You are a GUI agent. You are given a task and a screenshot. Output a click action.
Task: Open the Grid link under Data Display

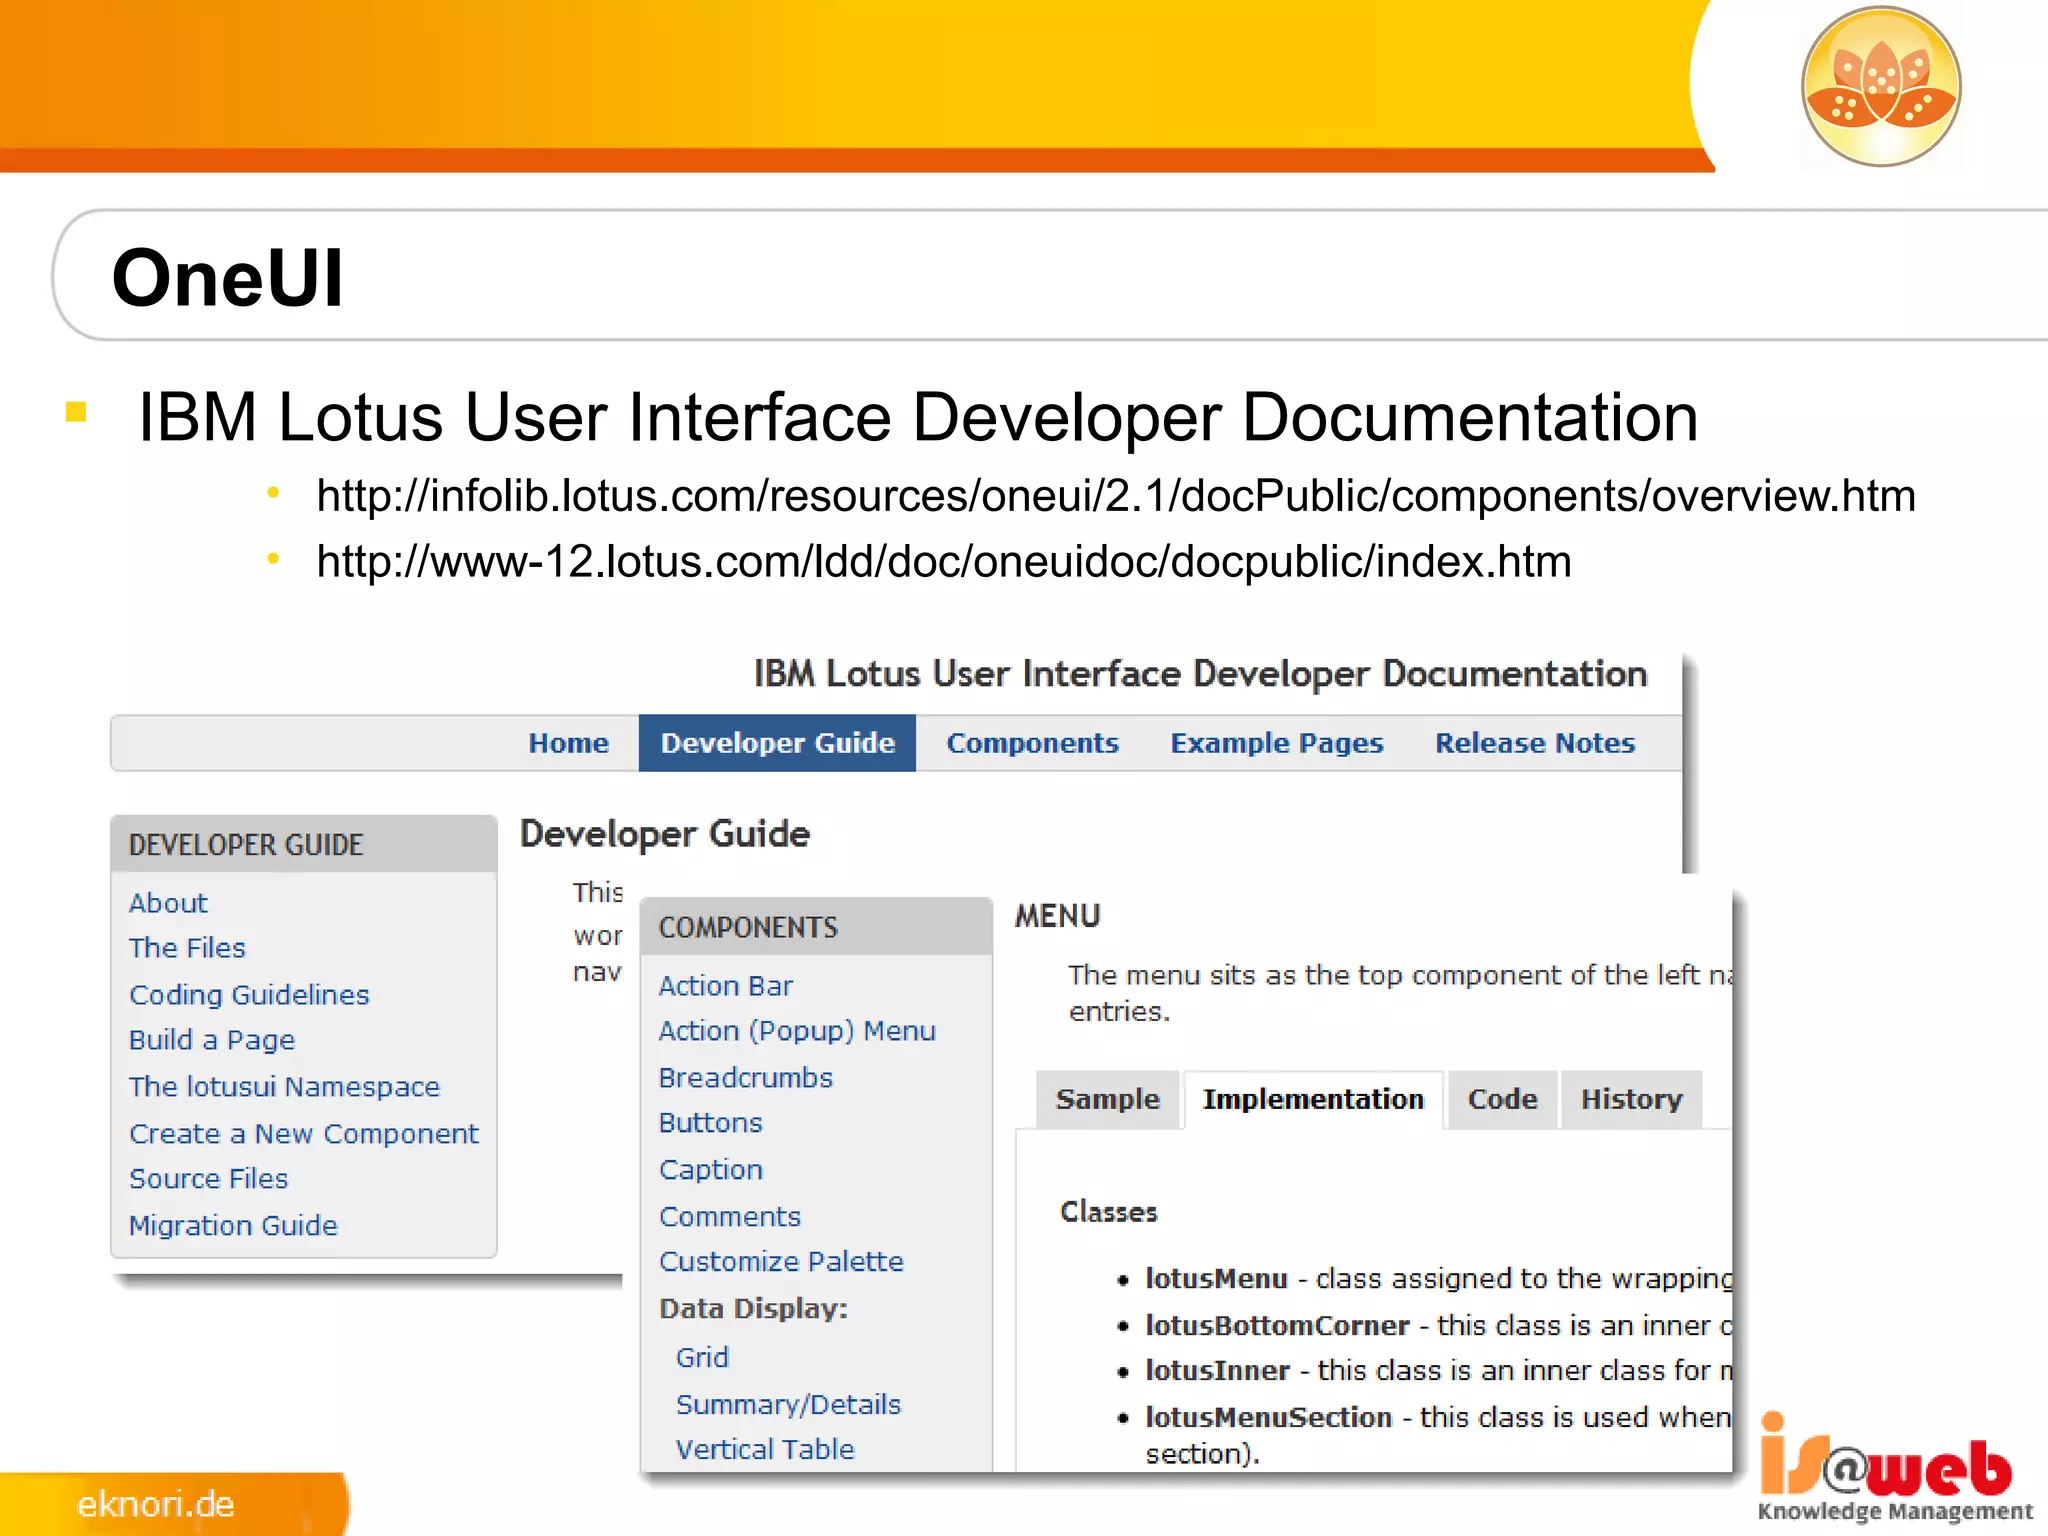point(702,1358)
